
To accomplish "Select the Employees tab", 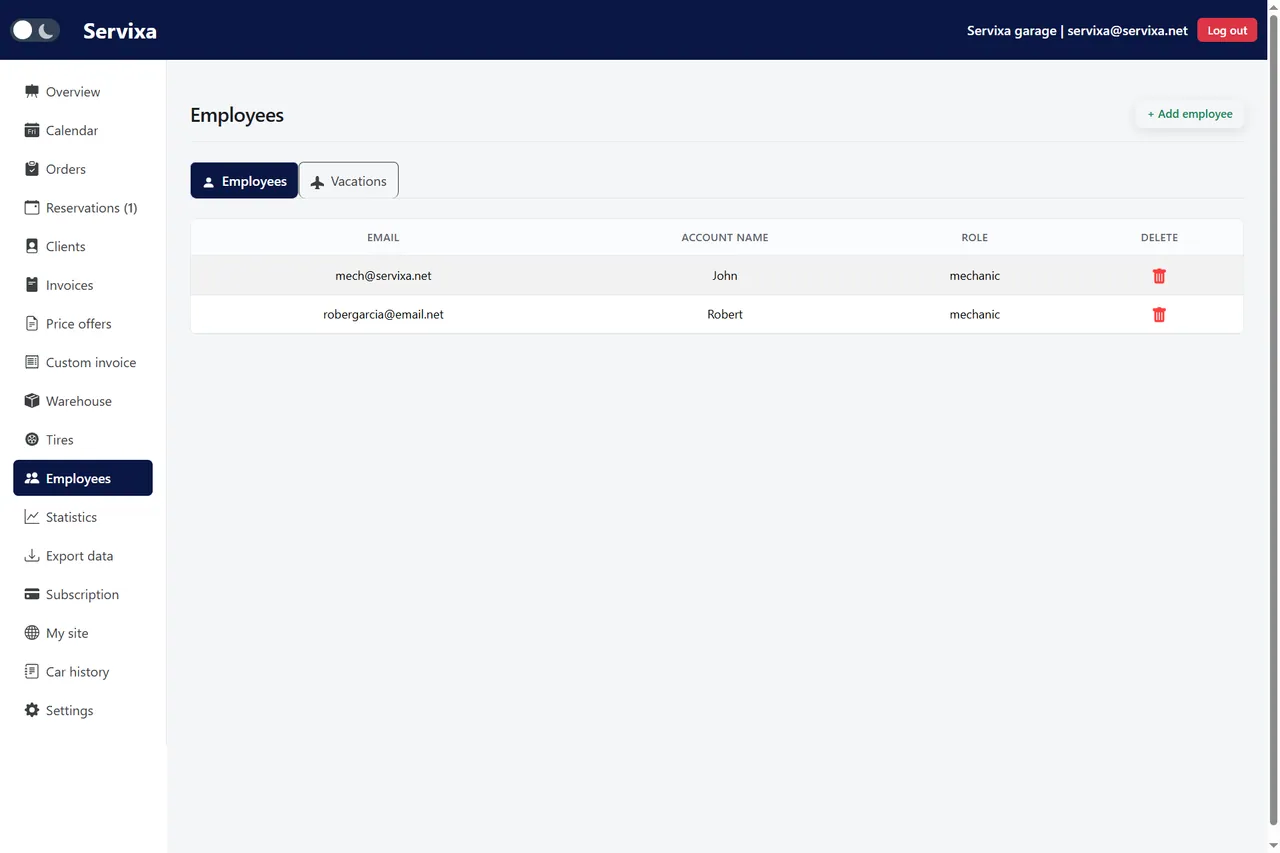I will click(x=244, y=181).
